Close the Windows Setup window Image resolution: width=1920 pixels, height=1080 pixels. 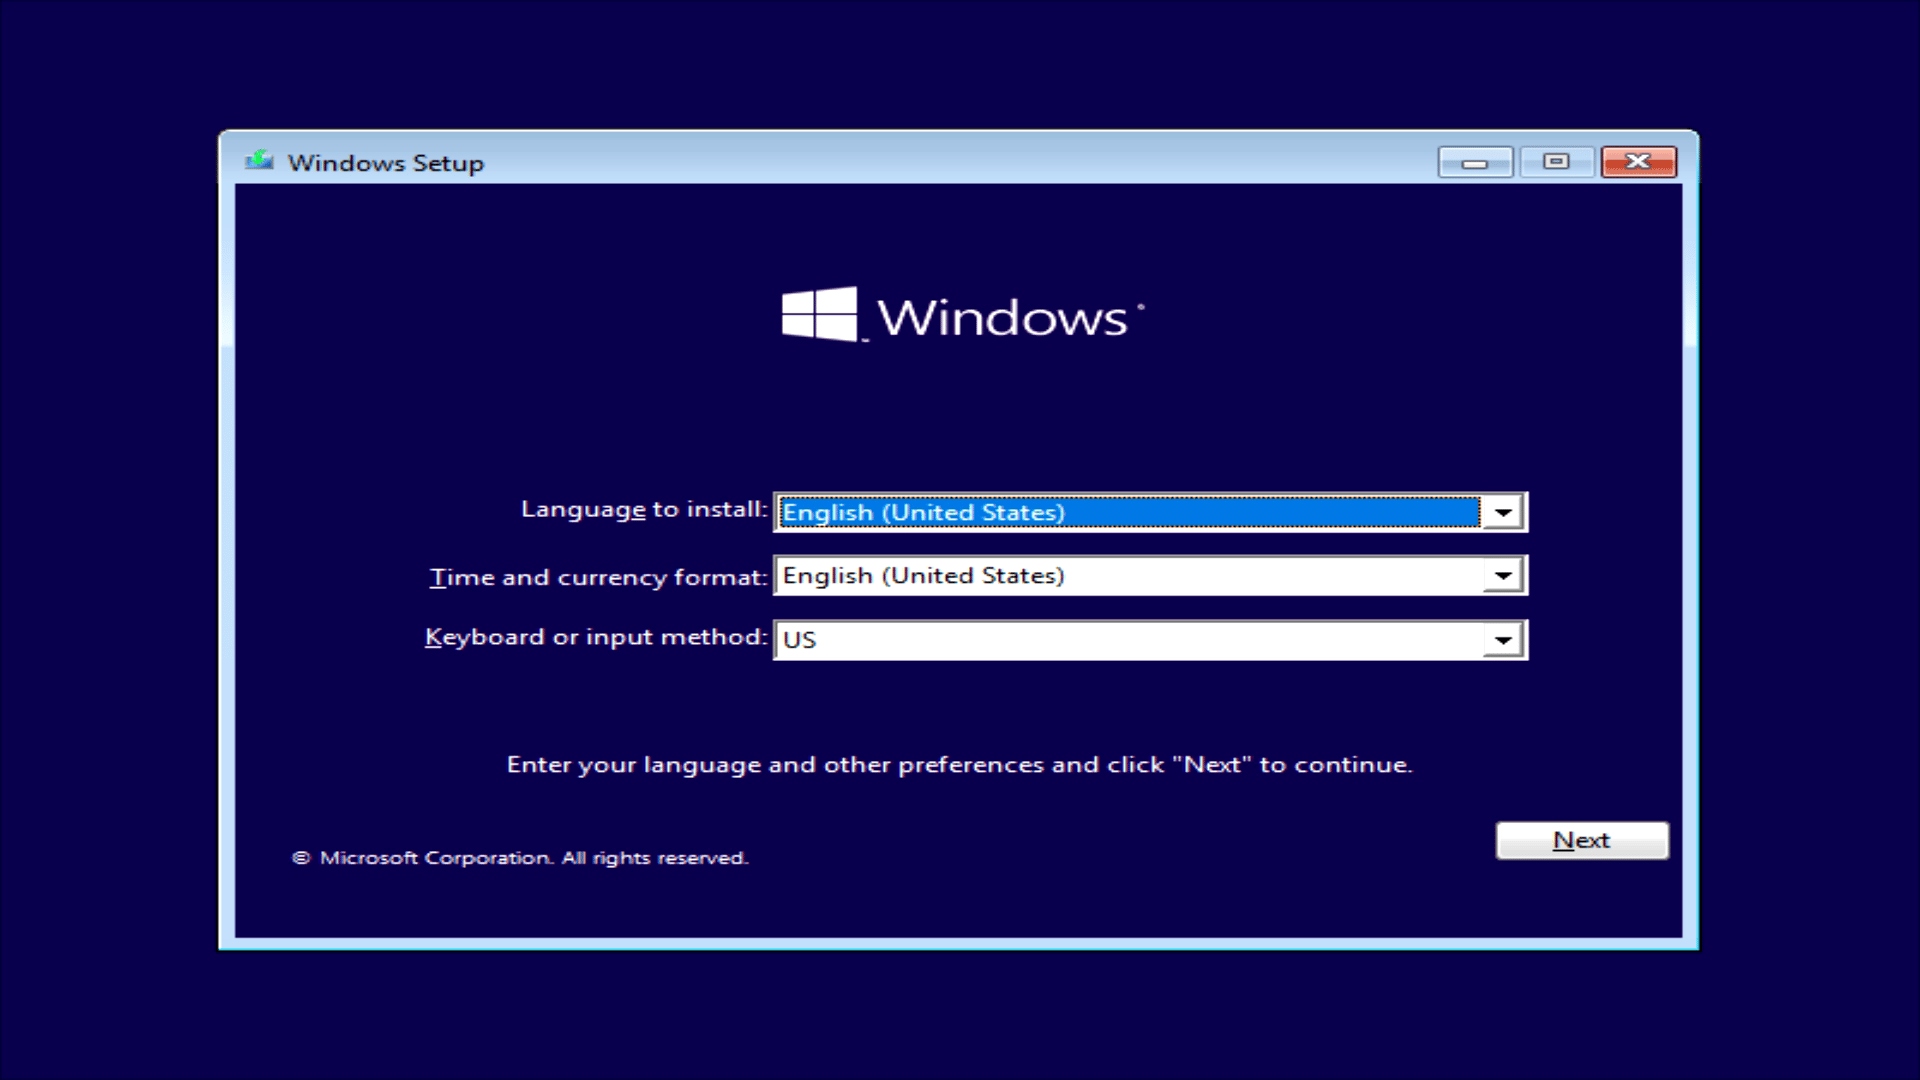[1638, 162]
